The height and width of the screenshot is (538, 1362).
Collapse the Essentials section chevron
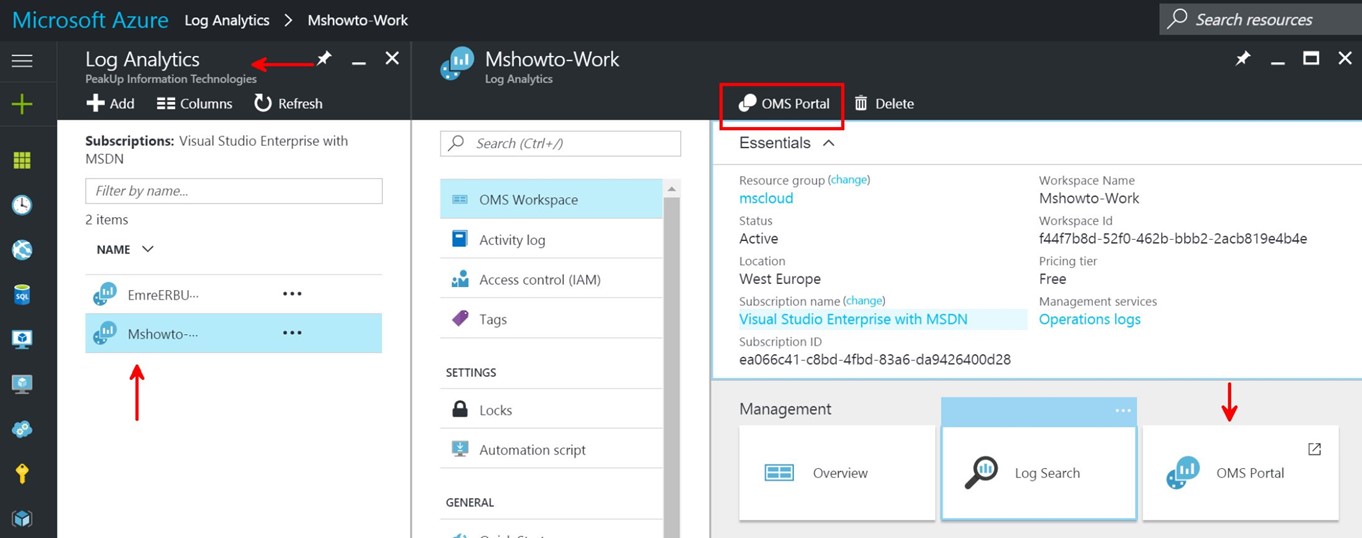click(828, 143)
